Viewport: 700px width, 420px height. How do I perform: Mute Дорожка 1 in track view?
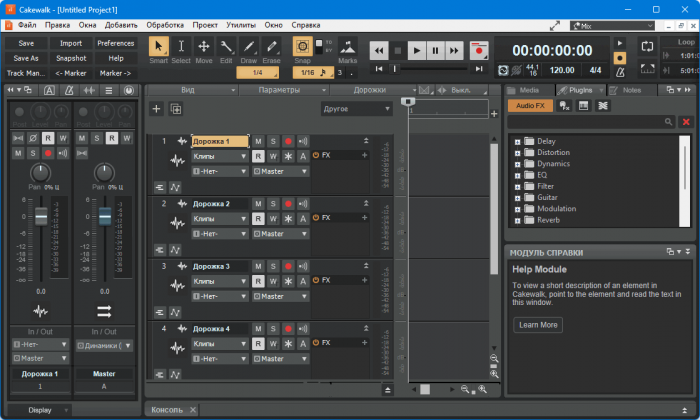(x=258, y=142)
